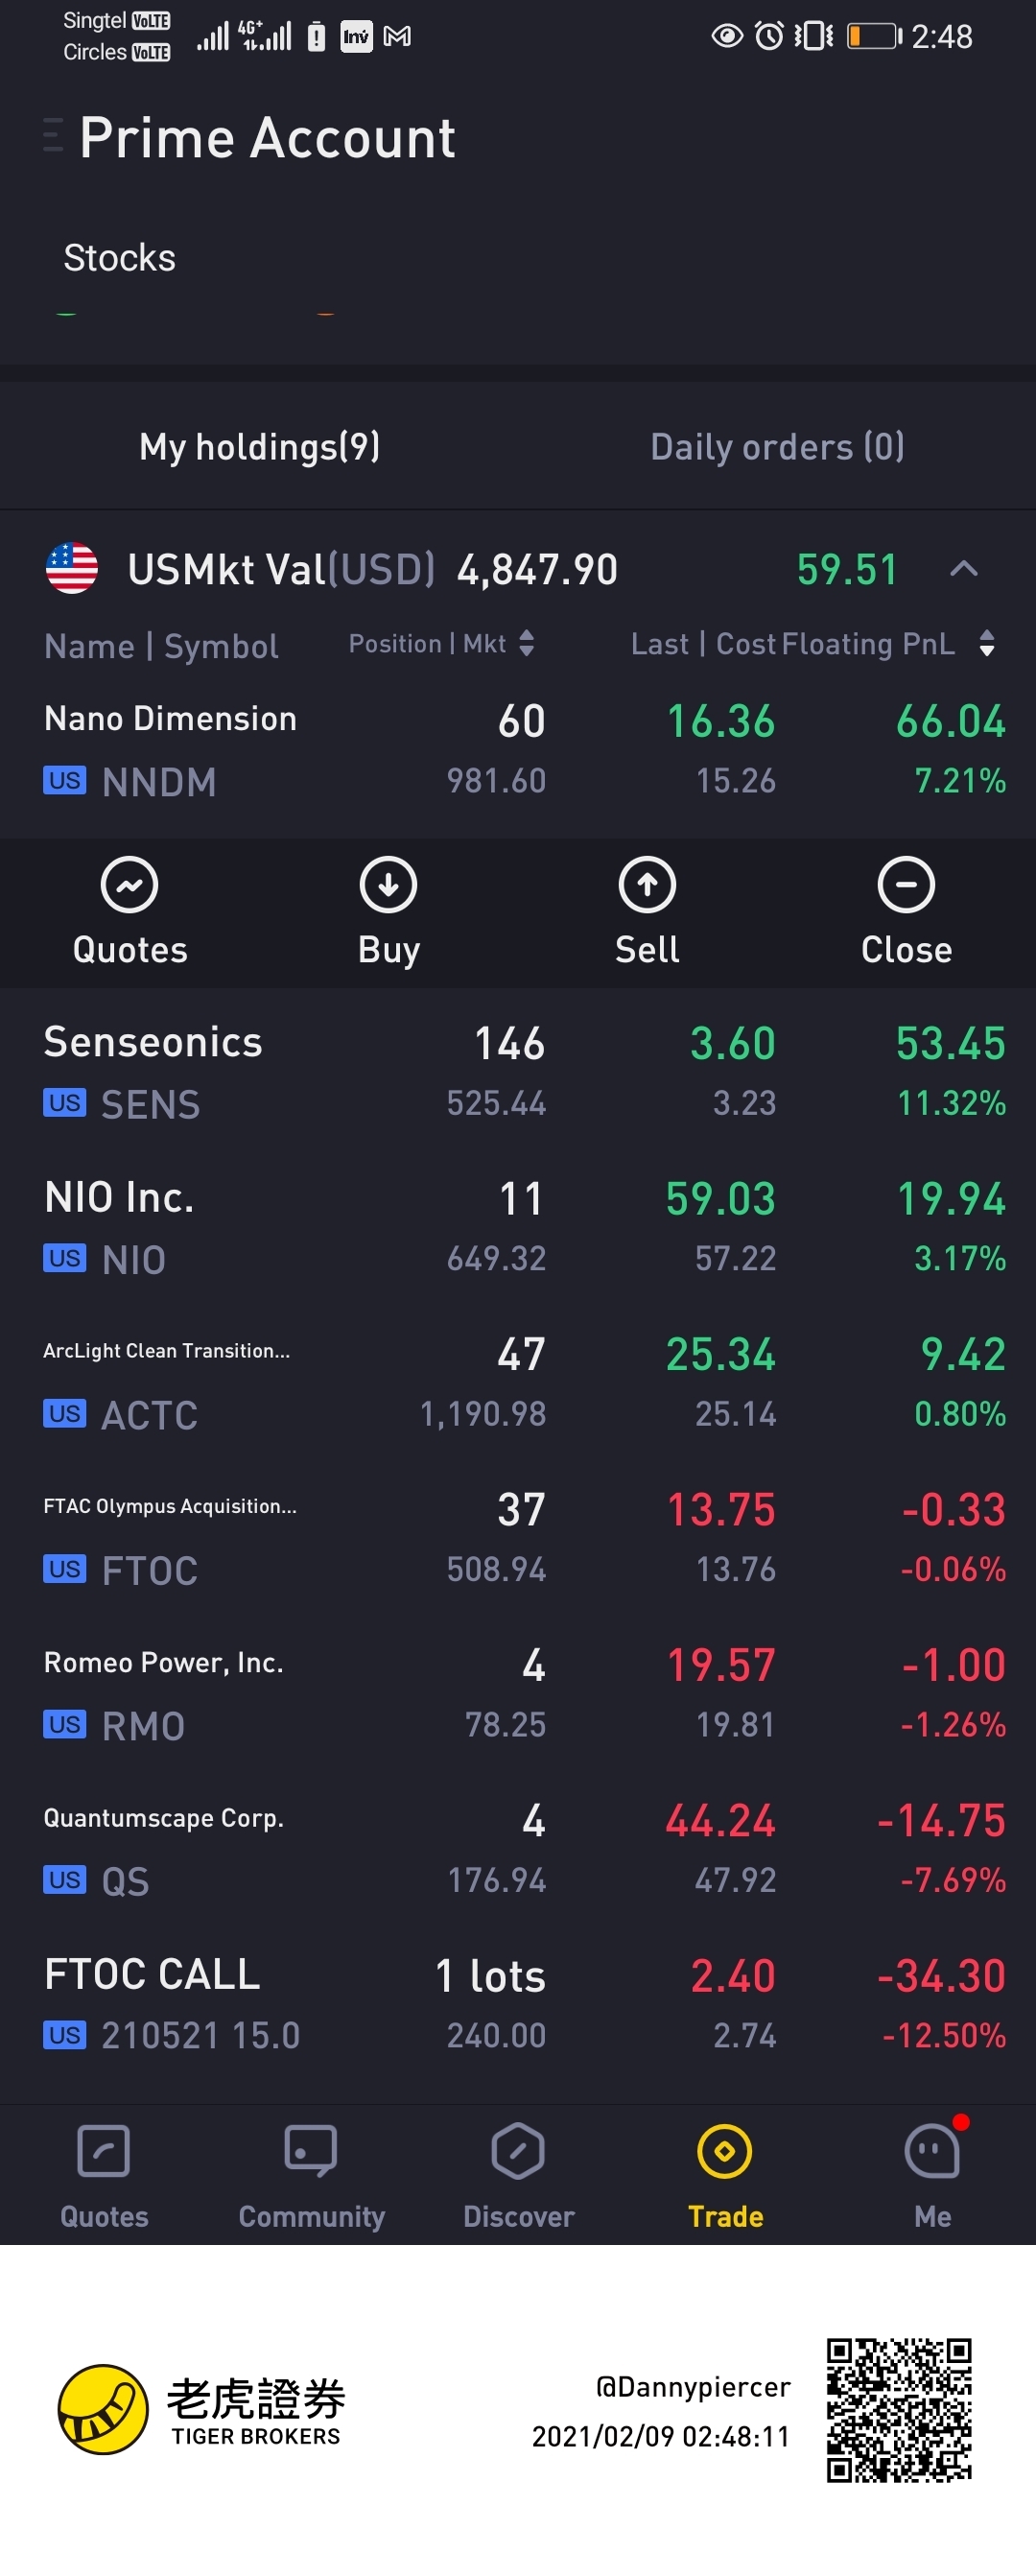This screenshot has height=2576, width=1036.
Task: Tap the Buy down-arrow icon
Action: point(388,885)
